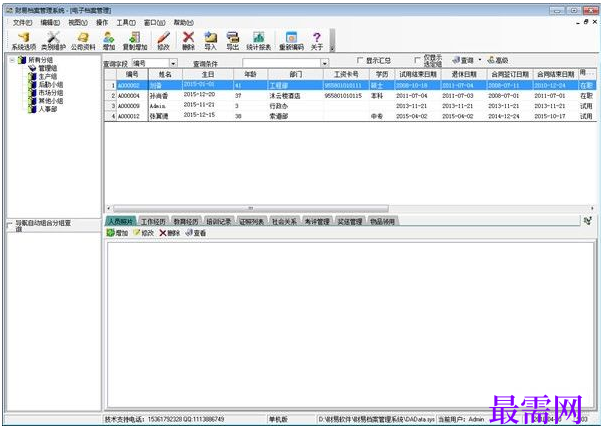Open the 操作 menu
This screenshot has width=601, height=441.
click(102, 23)
